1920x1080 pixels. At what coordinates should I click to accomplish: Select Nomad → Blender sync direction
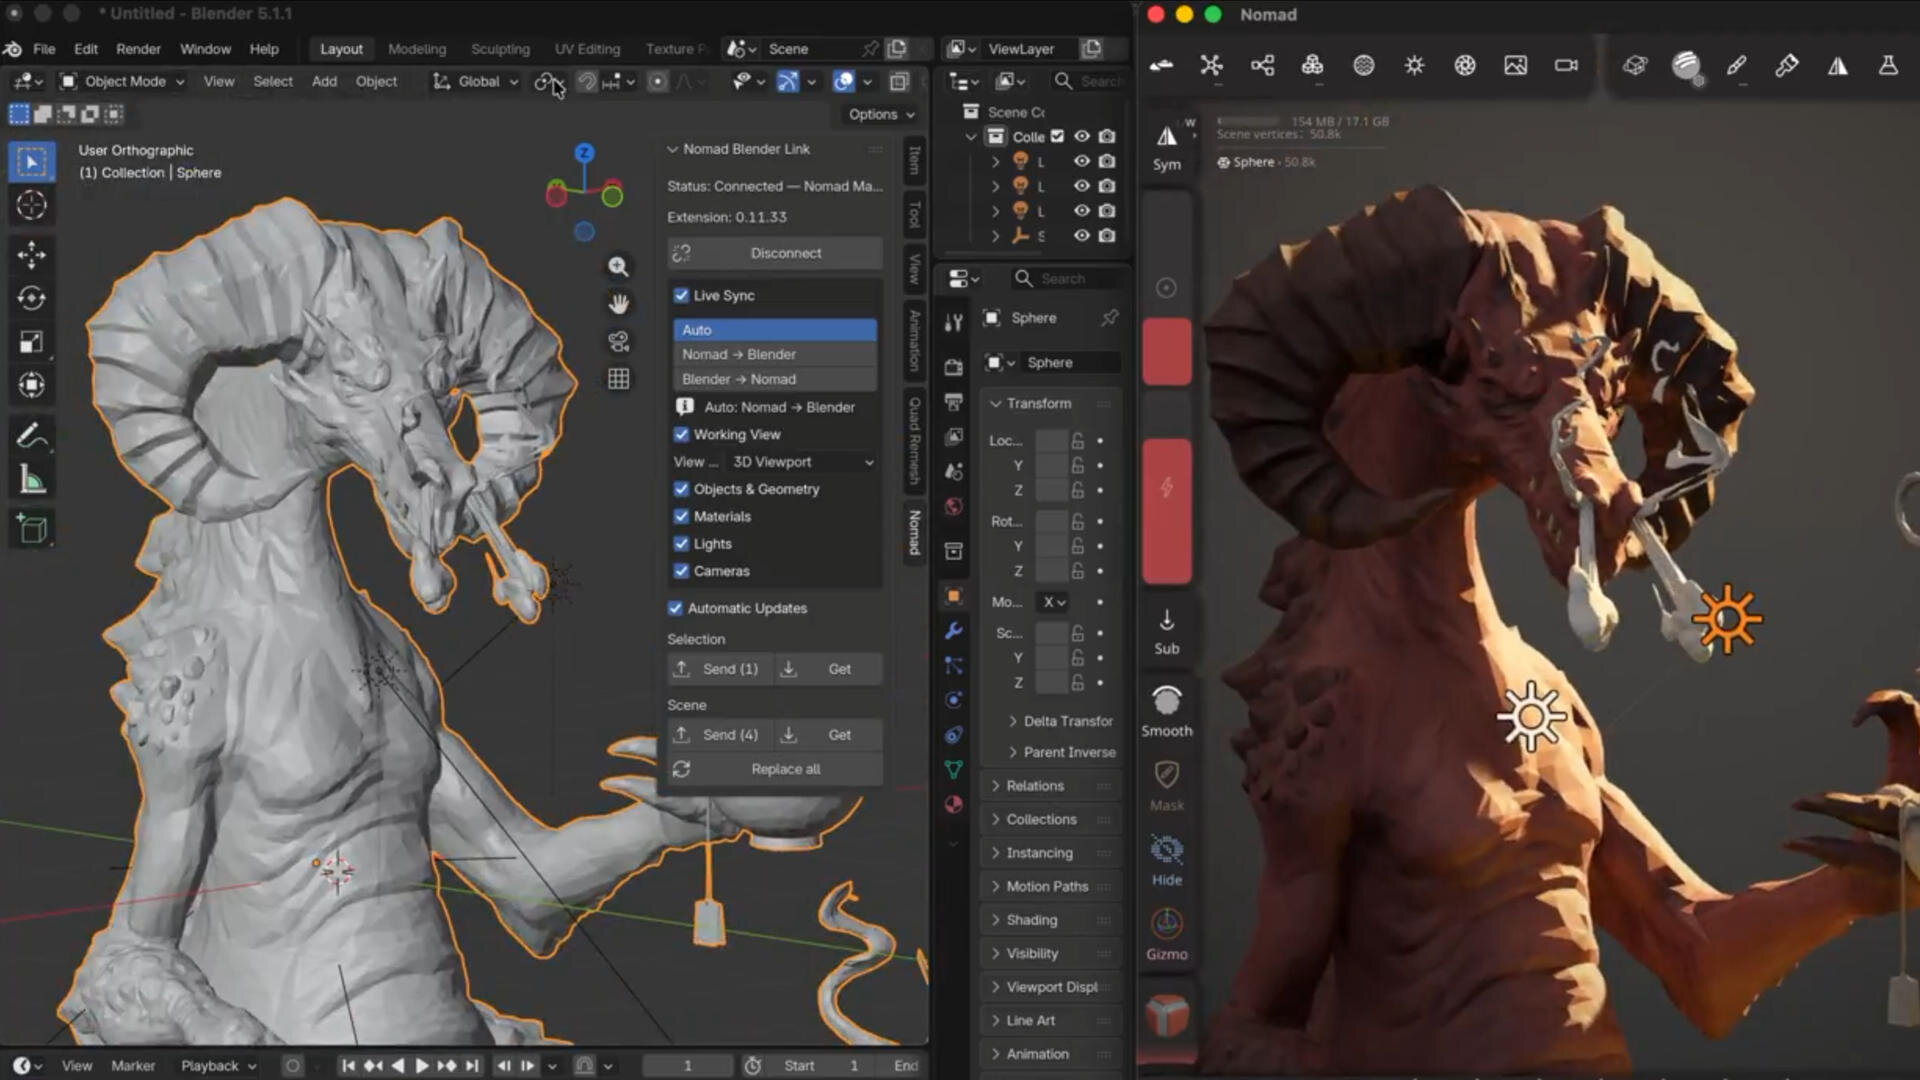click(775, 354)
